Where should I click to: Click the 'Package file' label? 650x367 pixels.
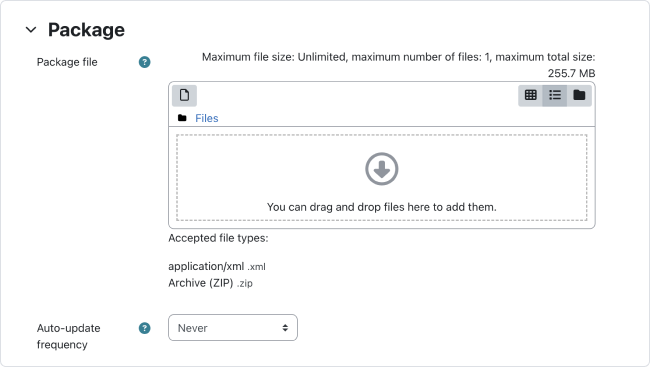pyautogui.click(x=67, y=62)
